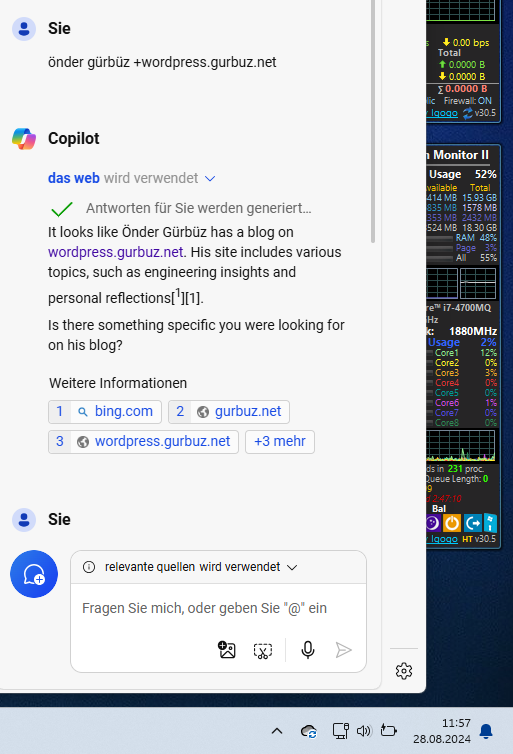Click the info icon beside relevante quellen

(x=89, y=567)
